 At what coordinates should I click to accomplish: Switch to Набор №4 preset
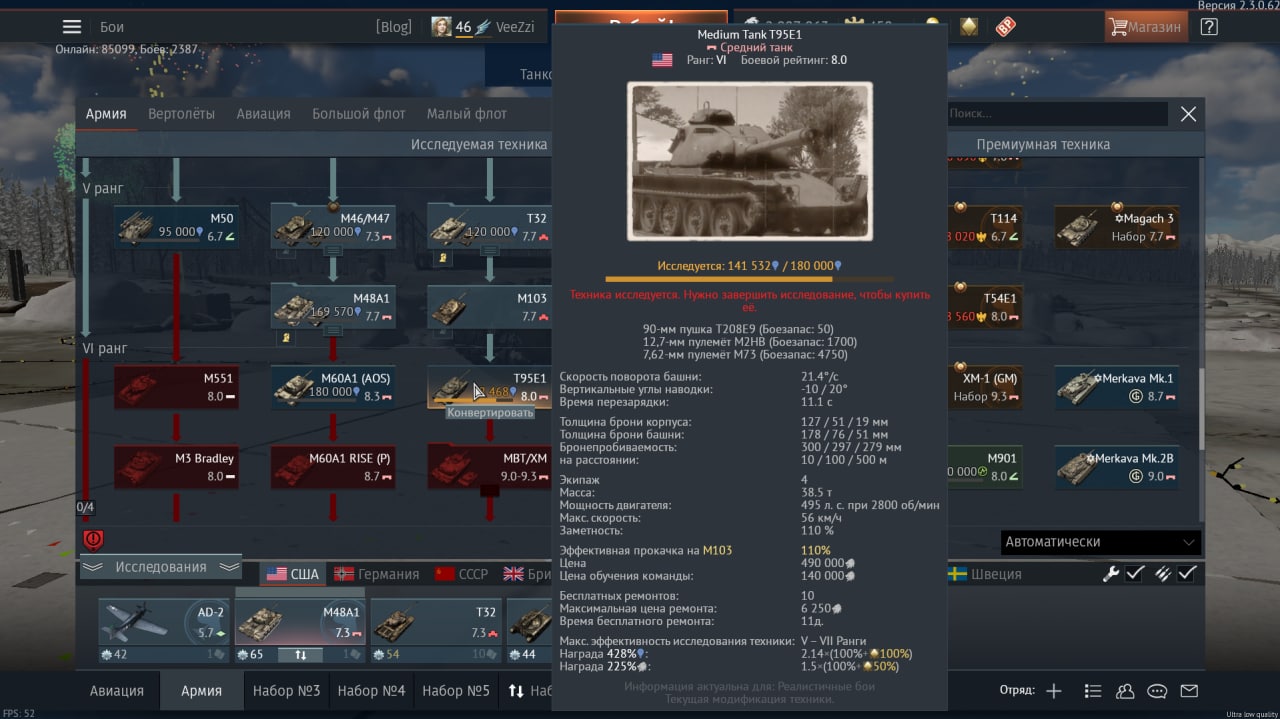coord(372,690)
